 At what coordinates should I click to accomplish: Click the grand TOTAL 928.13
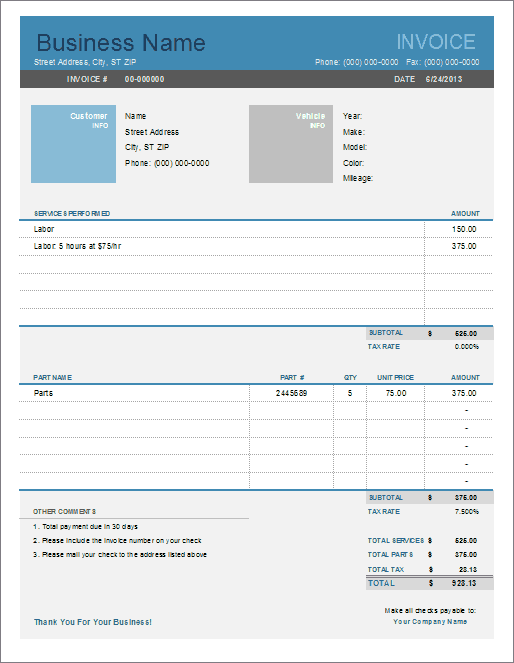coord(464,584)
